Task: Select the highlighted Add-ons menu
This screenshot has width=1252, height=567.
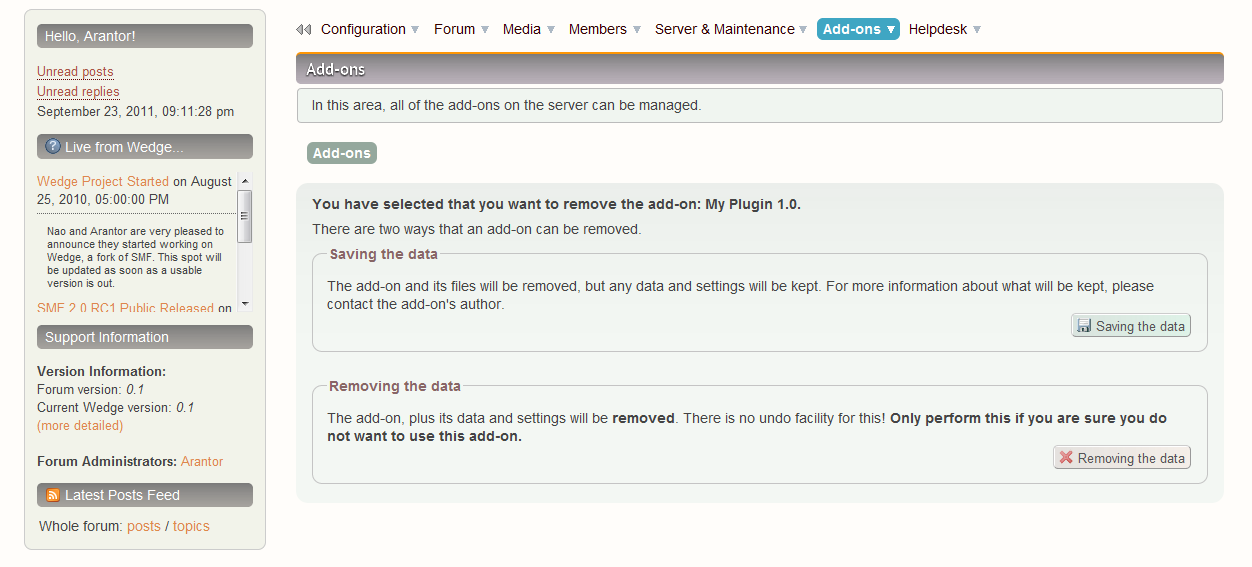Action: pyautogui.click(x=858, y=30)
